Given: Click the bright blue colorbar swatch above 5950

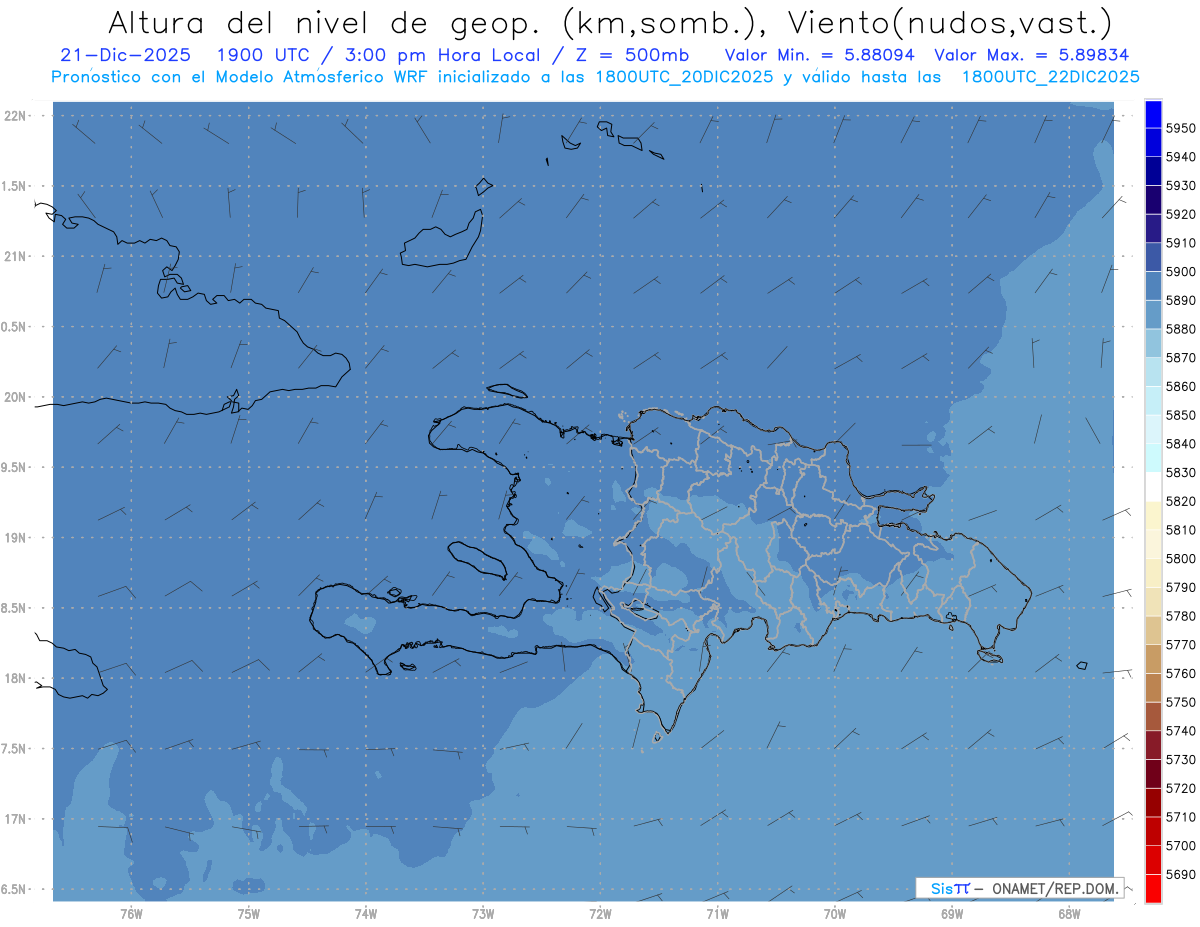Looking at the screenshot, I should 1153,113.
